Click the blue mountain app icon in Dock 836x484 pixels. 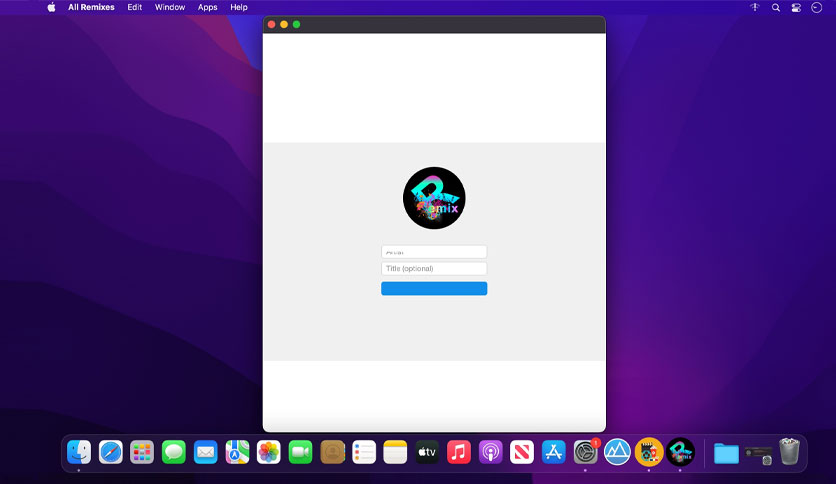(617, 452)
